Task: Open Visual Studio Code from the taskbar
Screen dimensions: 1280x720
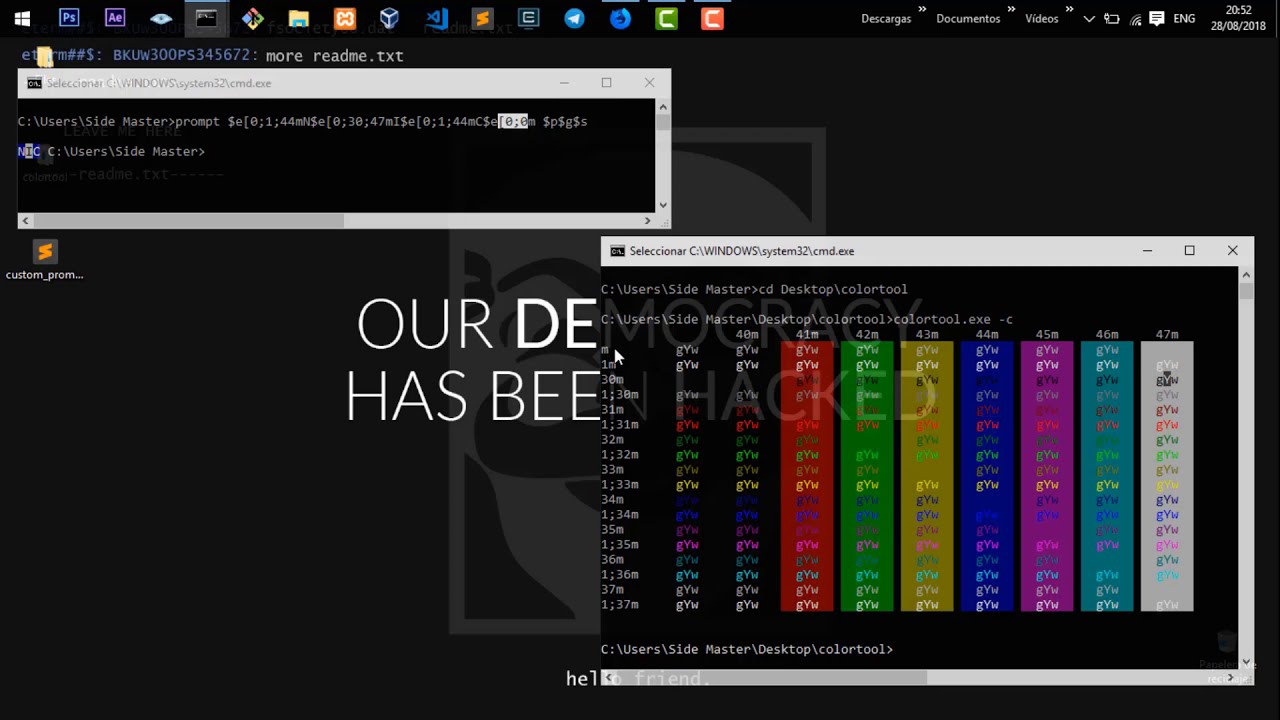Action: pos(436,18)
